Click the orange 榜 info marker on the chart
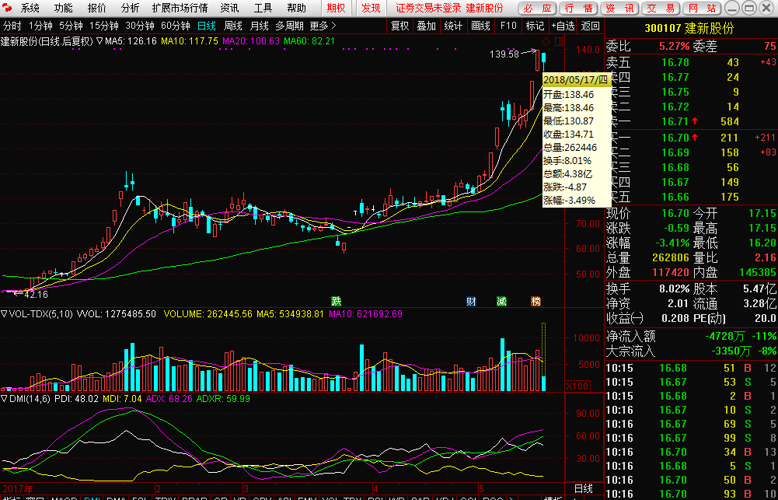778x500 pixels. [x=536, y=301]
